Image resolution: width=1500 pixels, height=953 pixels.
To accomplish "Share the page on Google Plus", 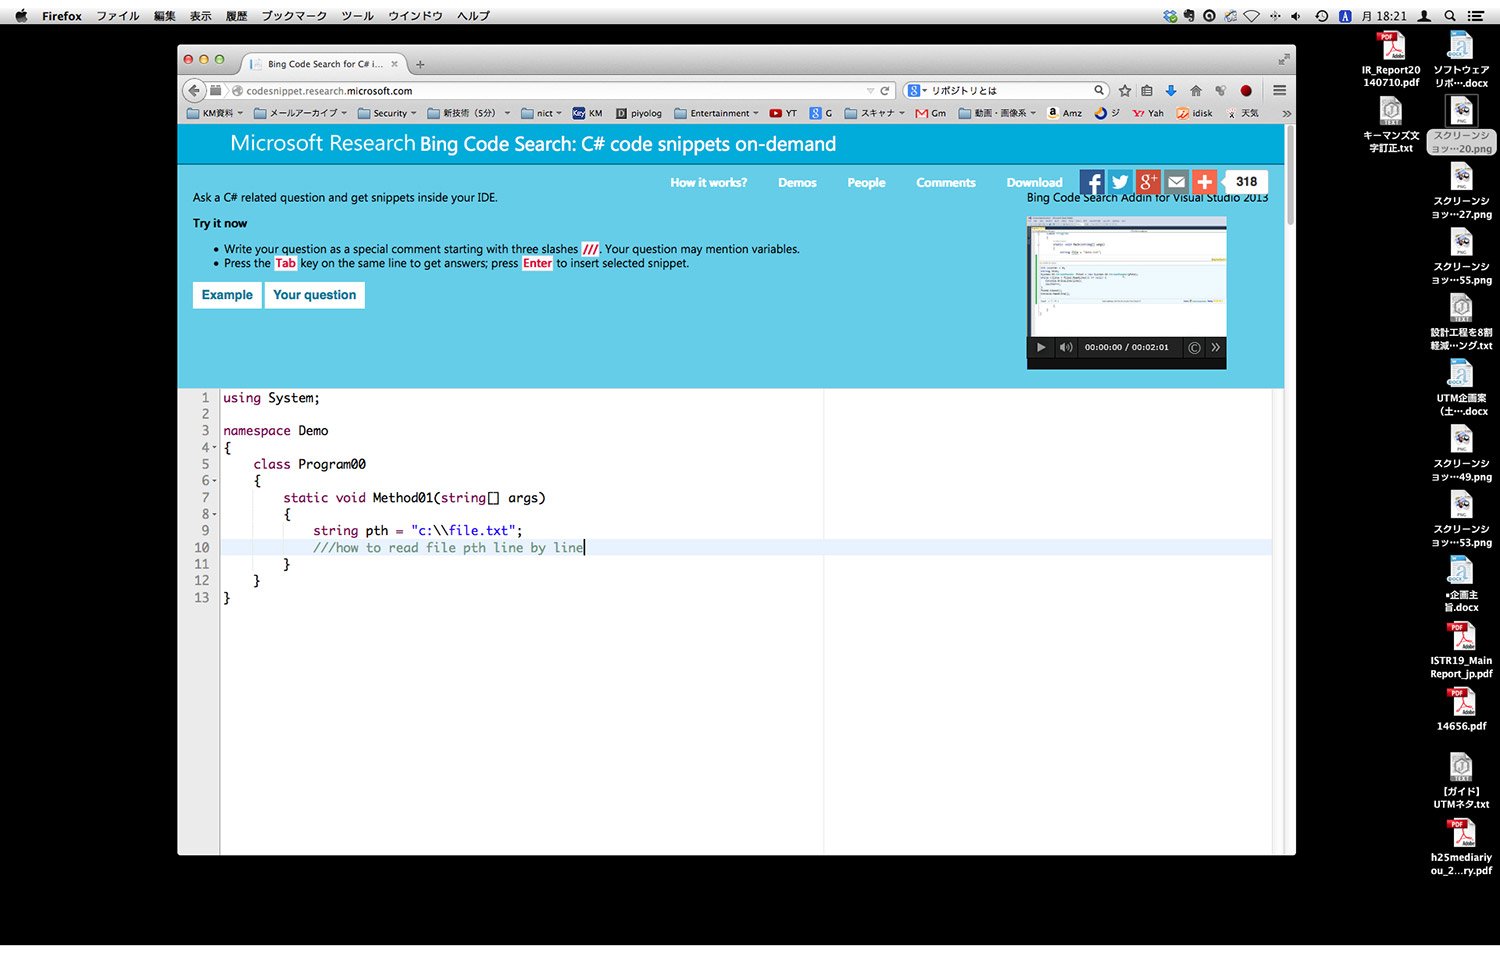I will [x=1148, y=182].
